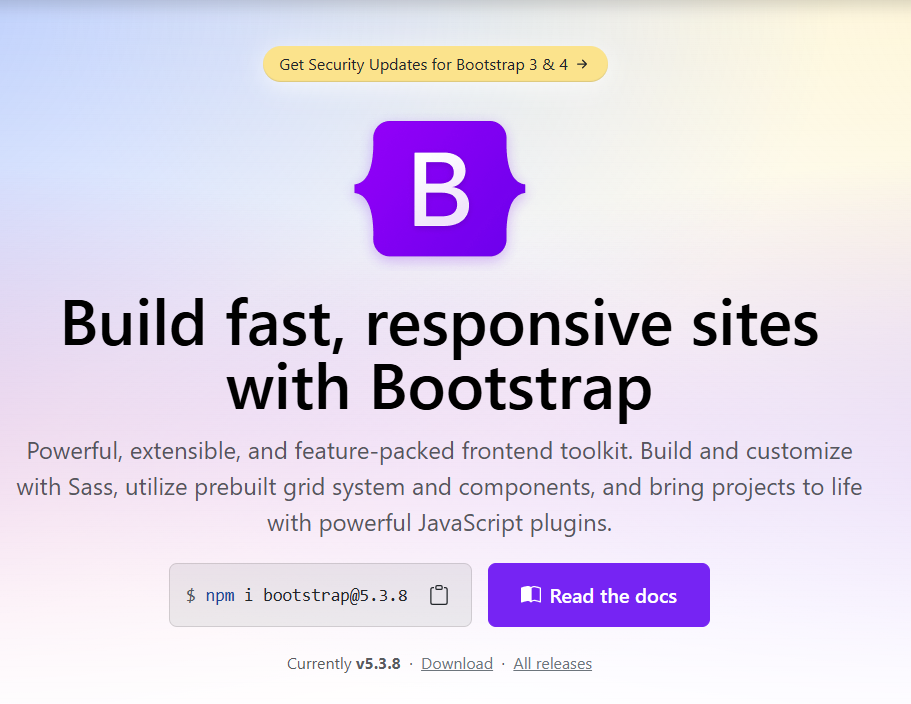The height and width of the screenshot is (704, 911).
Task: Click the Powerful, extensible description paragraph
Action: 439,487
